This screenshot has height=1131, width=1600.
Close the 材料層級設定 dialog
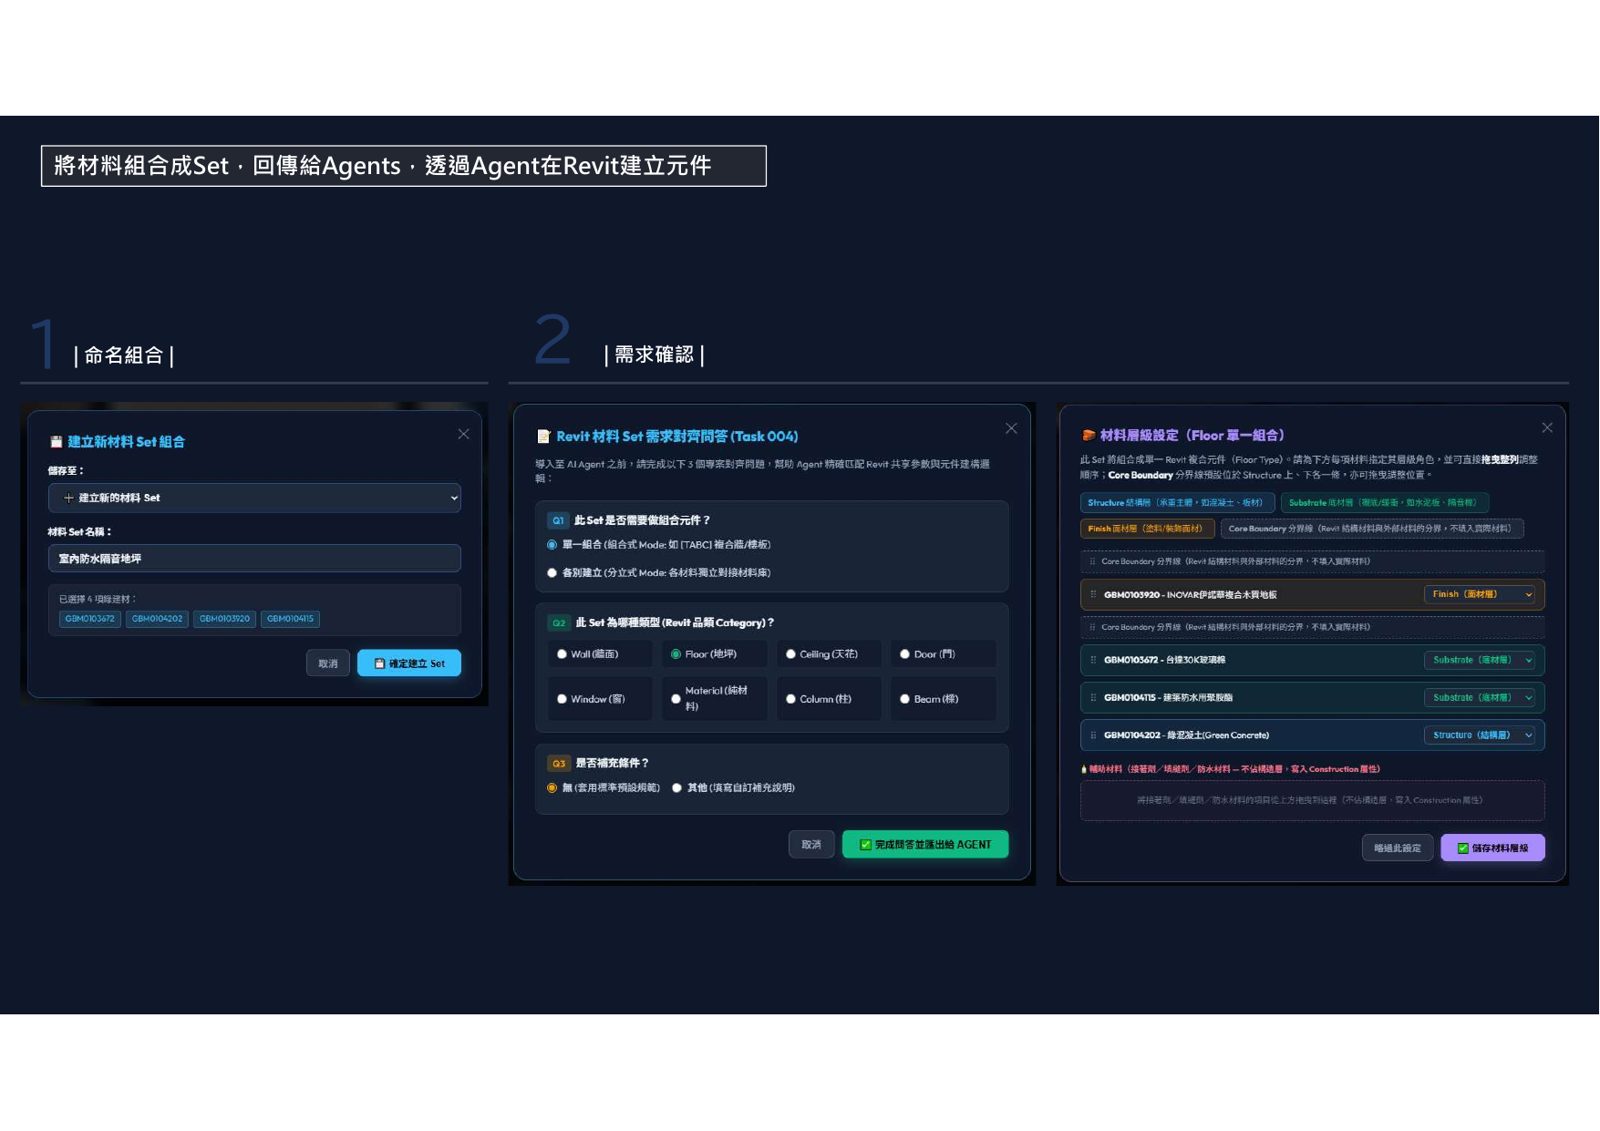pyautogui.click(x=1547, y=427)
